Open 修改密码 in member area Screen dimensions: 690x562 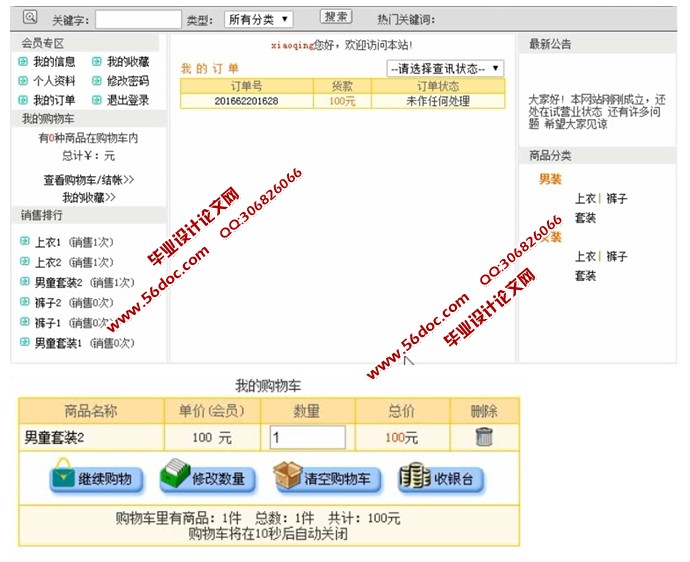coord(128,81)
